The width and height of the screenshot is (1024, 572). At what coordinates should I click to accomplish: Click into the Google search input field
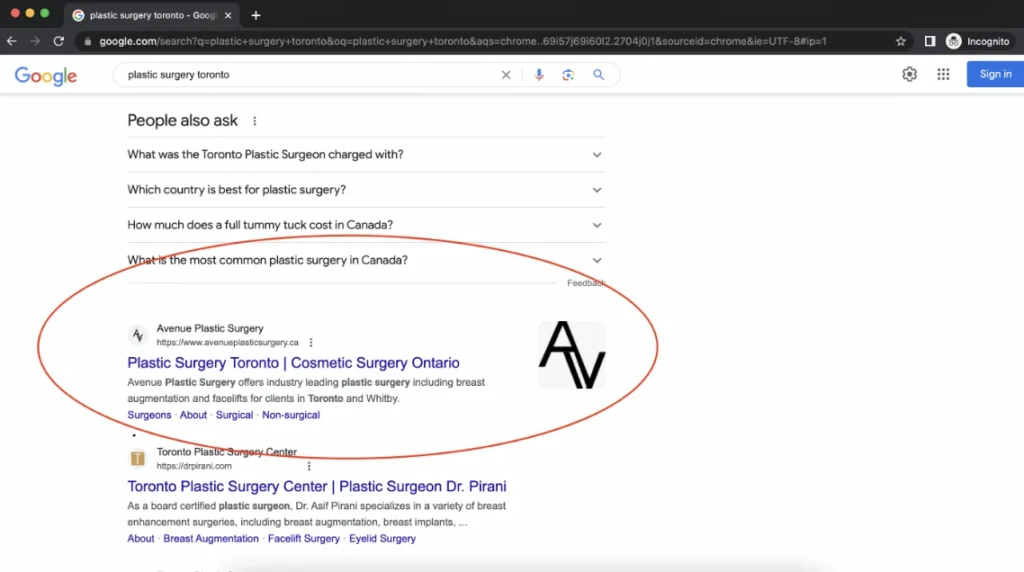(300, 75)
